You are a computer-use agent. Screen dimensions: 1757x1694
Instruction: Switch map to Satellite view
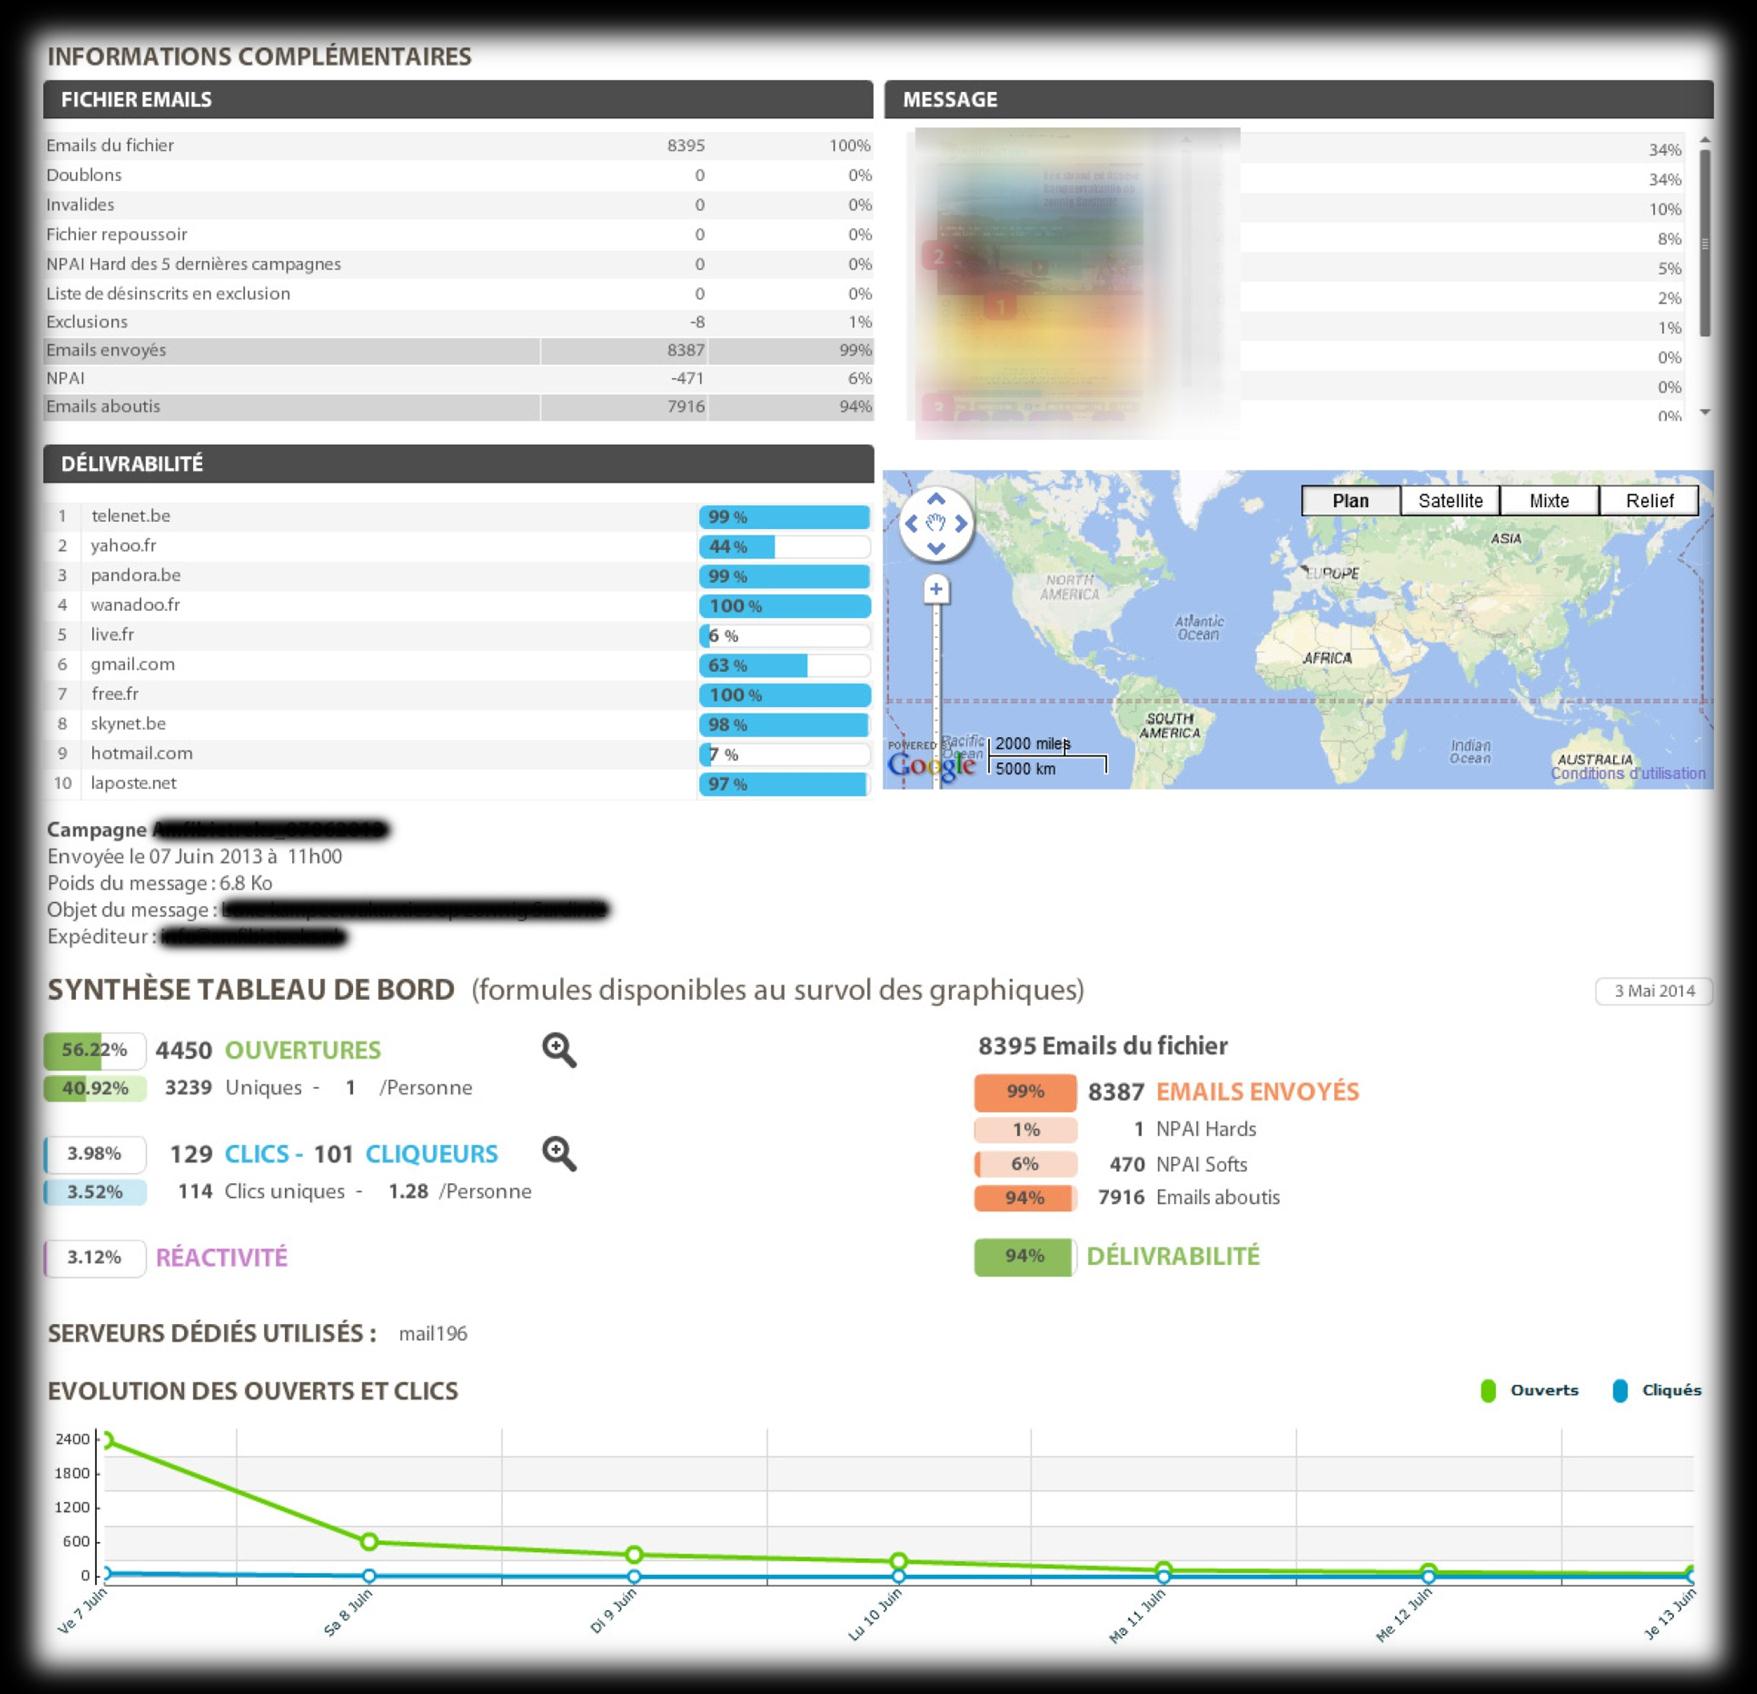pos(1450,501)
